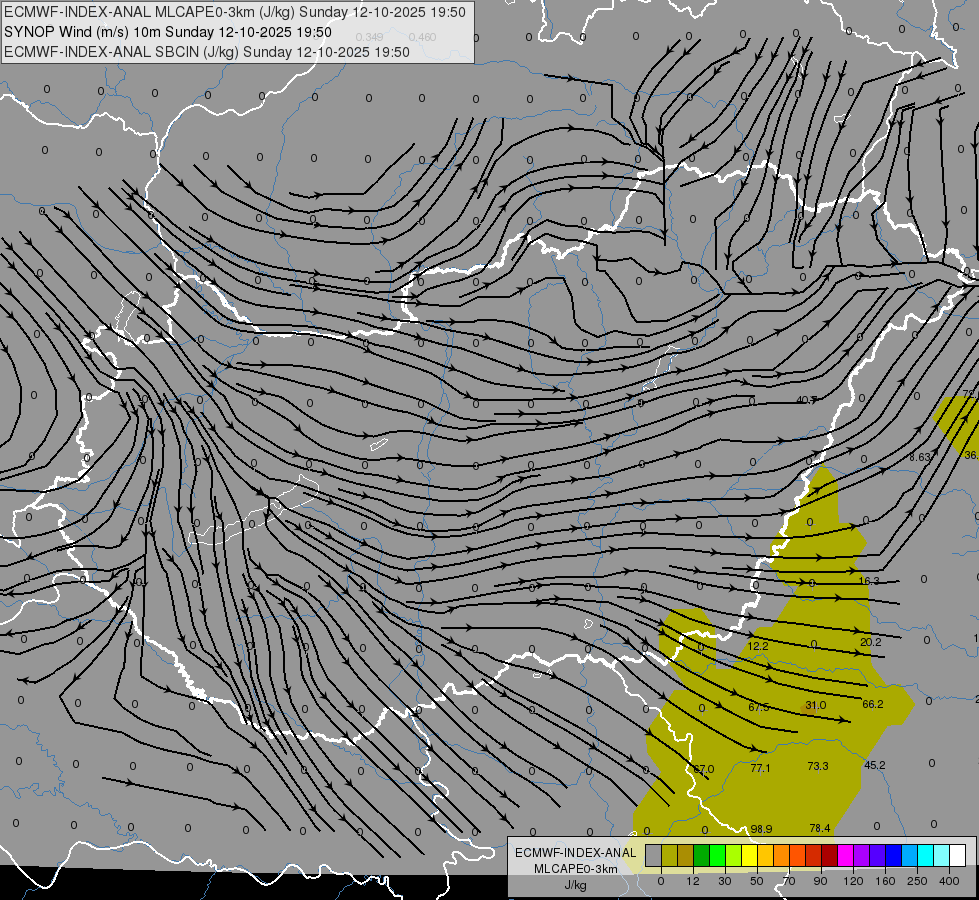Click the legend title ECMWF-INDEX-ANAL MLCAPE0-3km
Screen dimensions: 979x900
(x=575, y=861)
